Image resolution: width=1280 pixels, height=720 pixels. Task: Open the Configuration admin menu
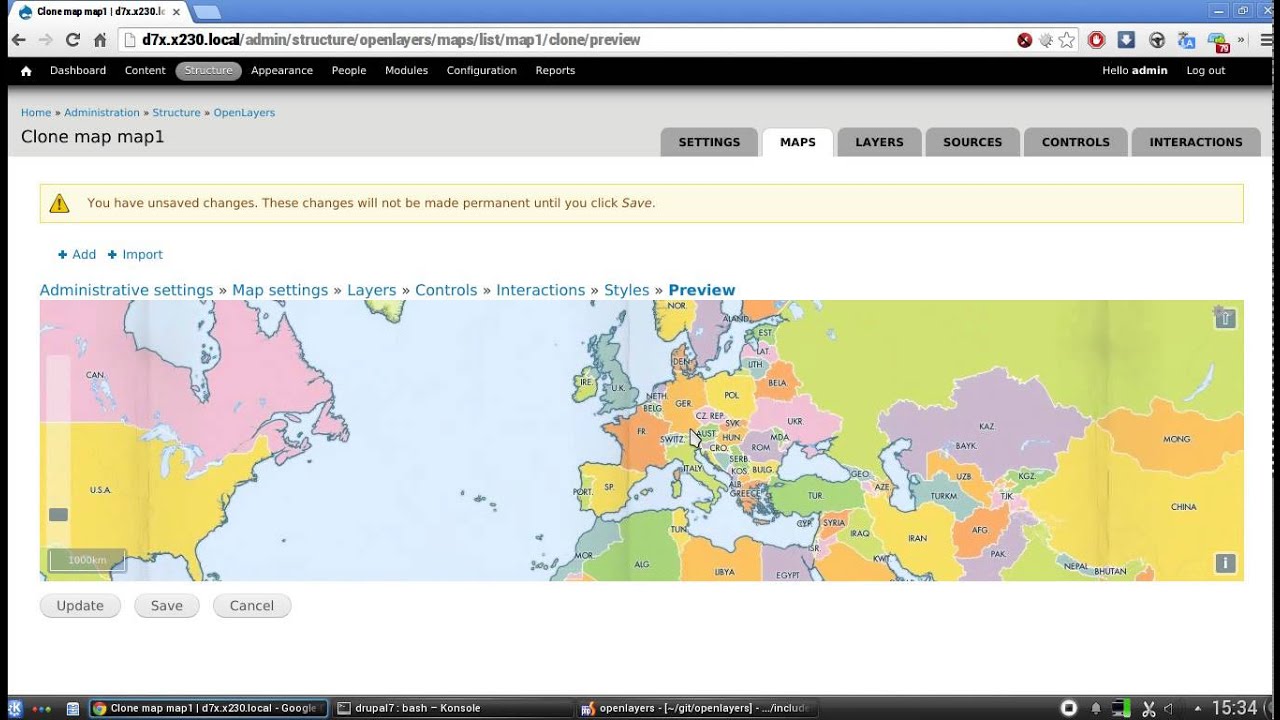click(482, 71)
